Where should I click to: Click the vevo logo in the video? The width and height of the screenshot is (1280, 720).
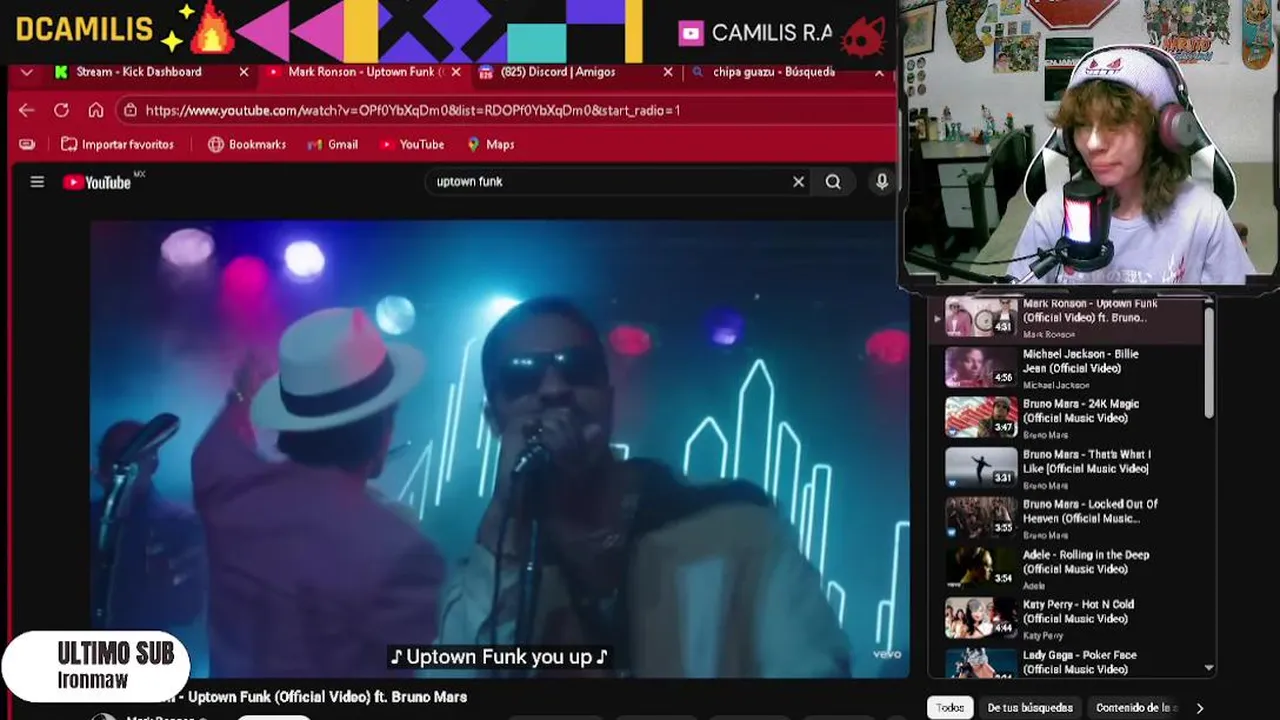point(886,654)
